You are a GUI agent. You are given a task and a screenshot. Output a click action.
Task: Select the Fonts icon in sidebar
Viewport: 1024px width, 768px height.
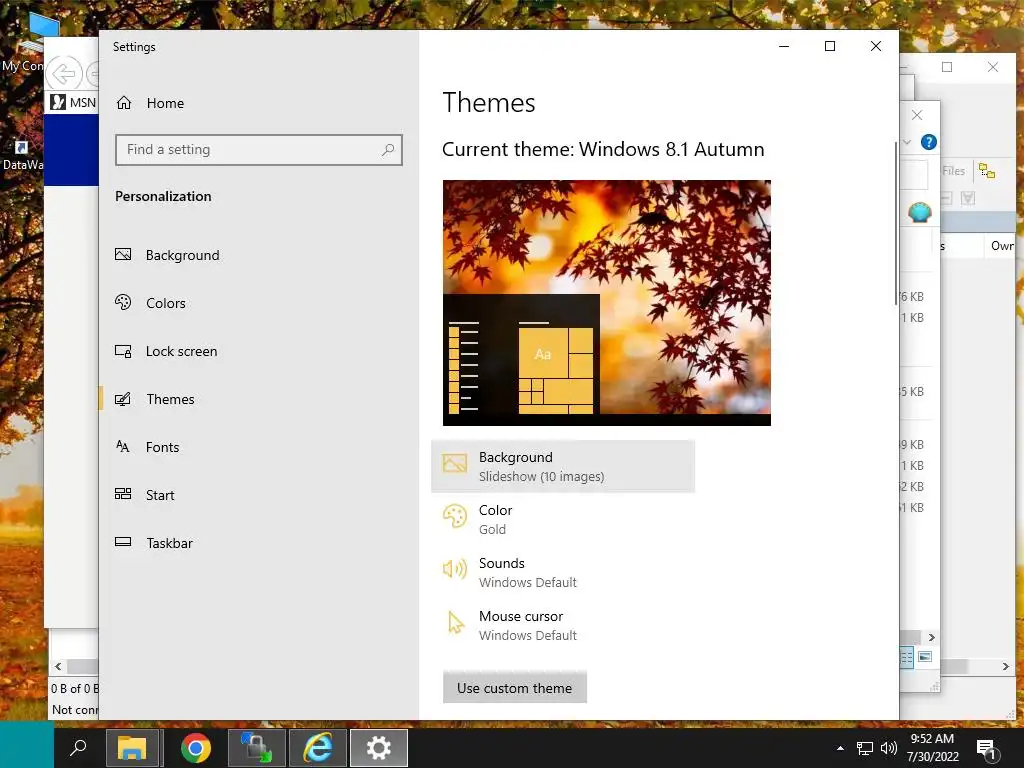coord(123,447)
